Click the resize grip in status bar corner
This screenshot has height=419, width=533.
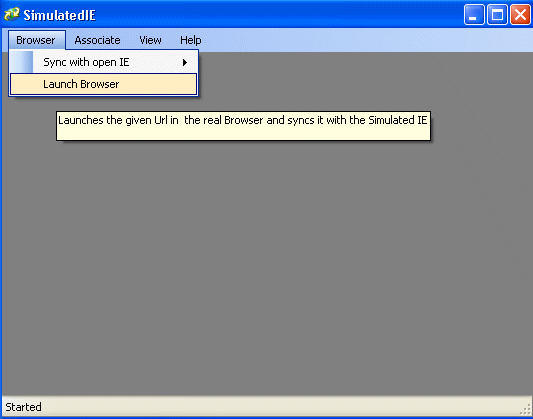526,410
